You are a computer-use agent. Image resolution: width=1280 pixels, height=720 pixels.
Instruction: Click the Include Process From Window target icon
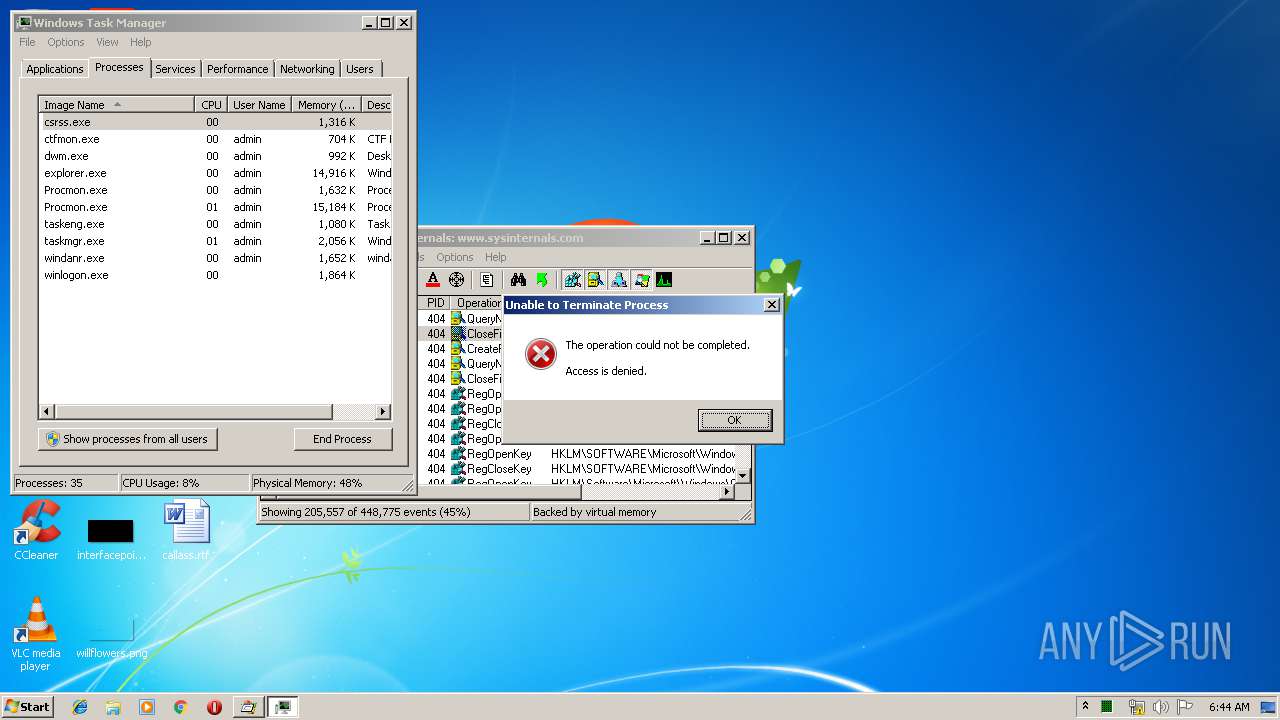[457, 280]
